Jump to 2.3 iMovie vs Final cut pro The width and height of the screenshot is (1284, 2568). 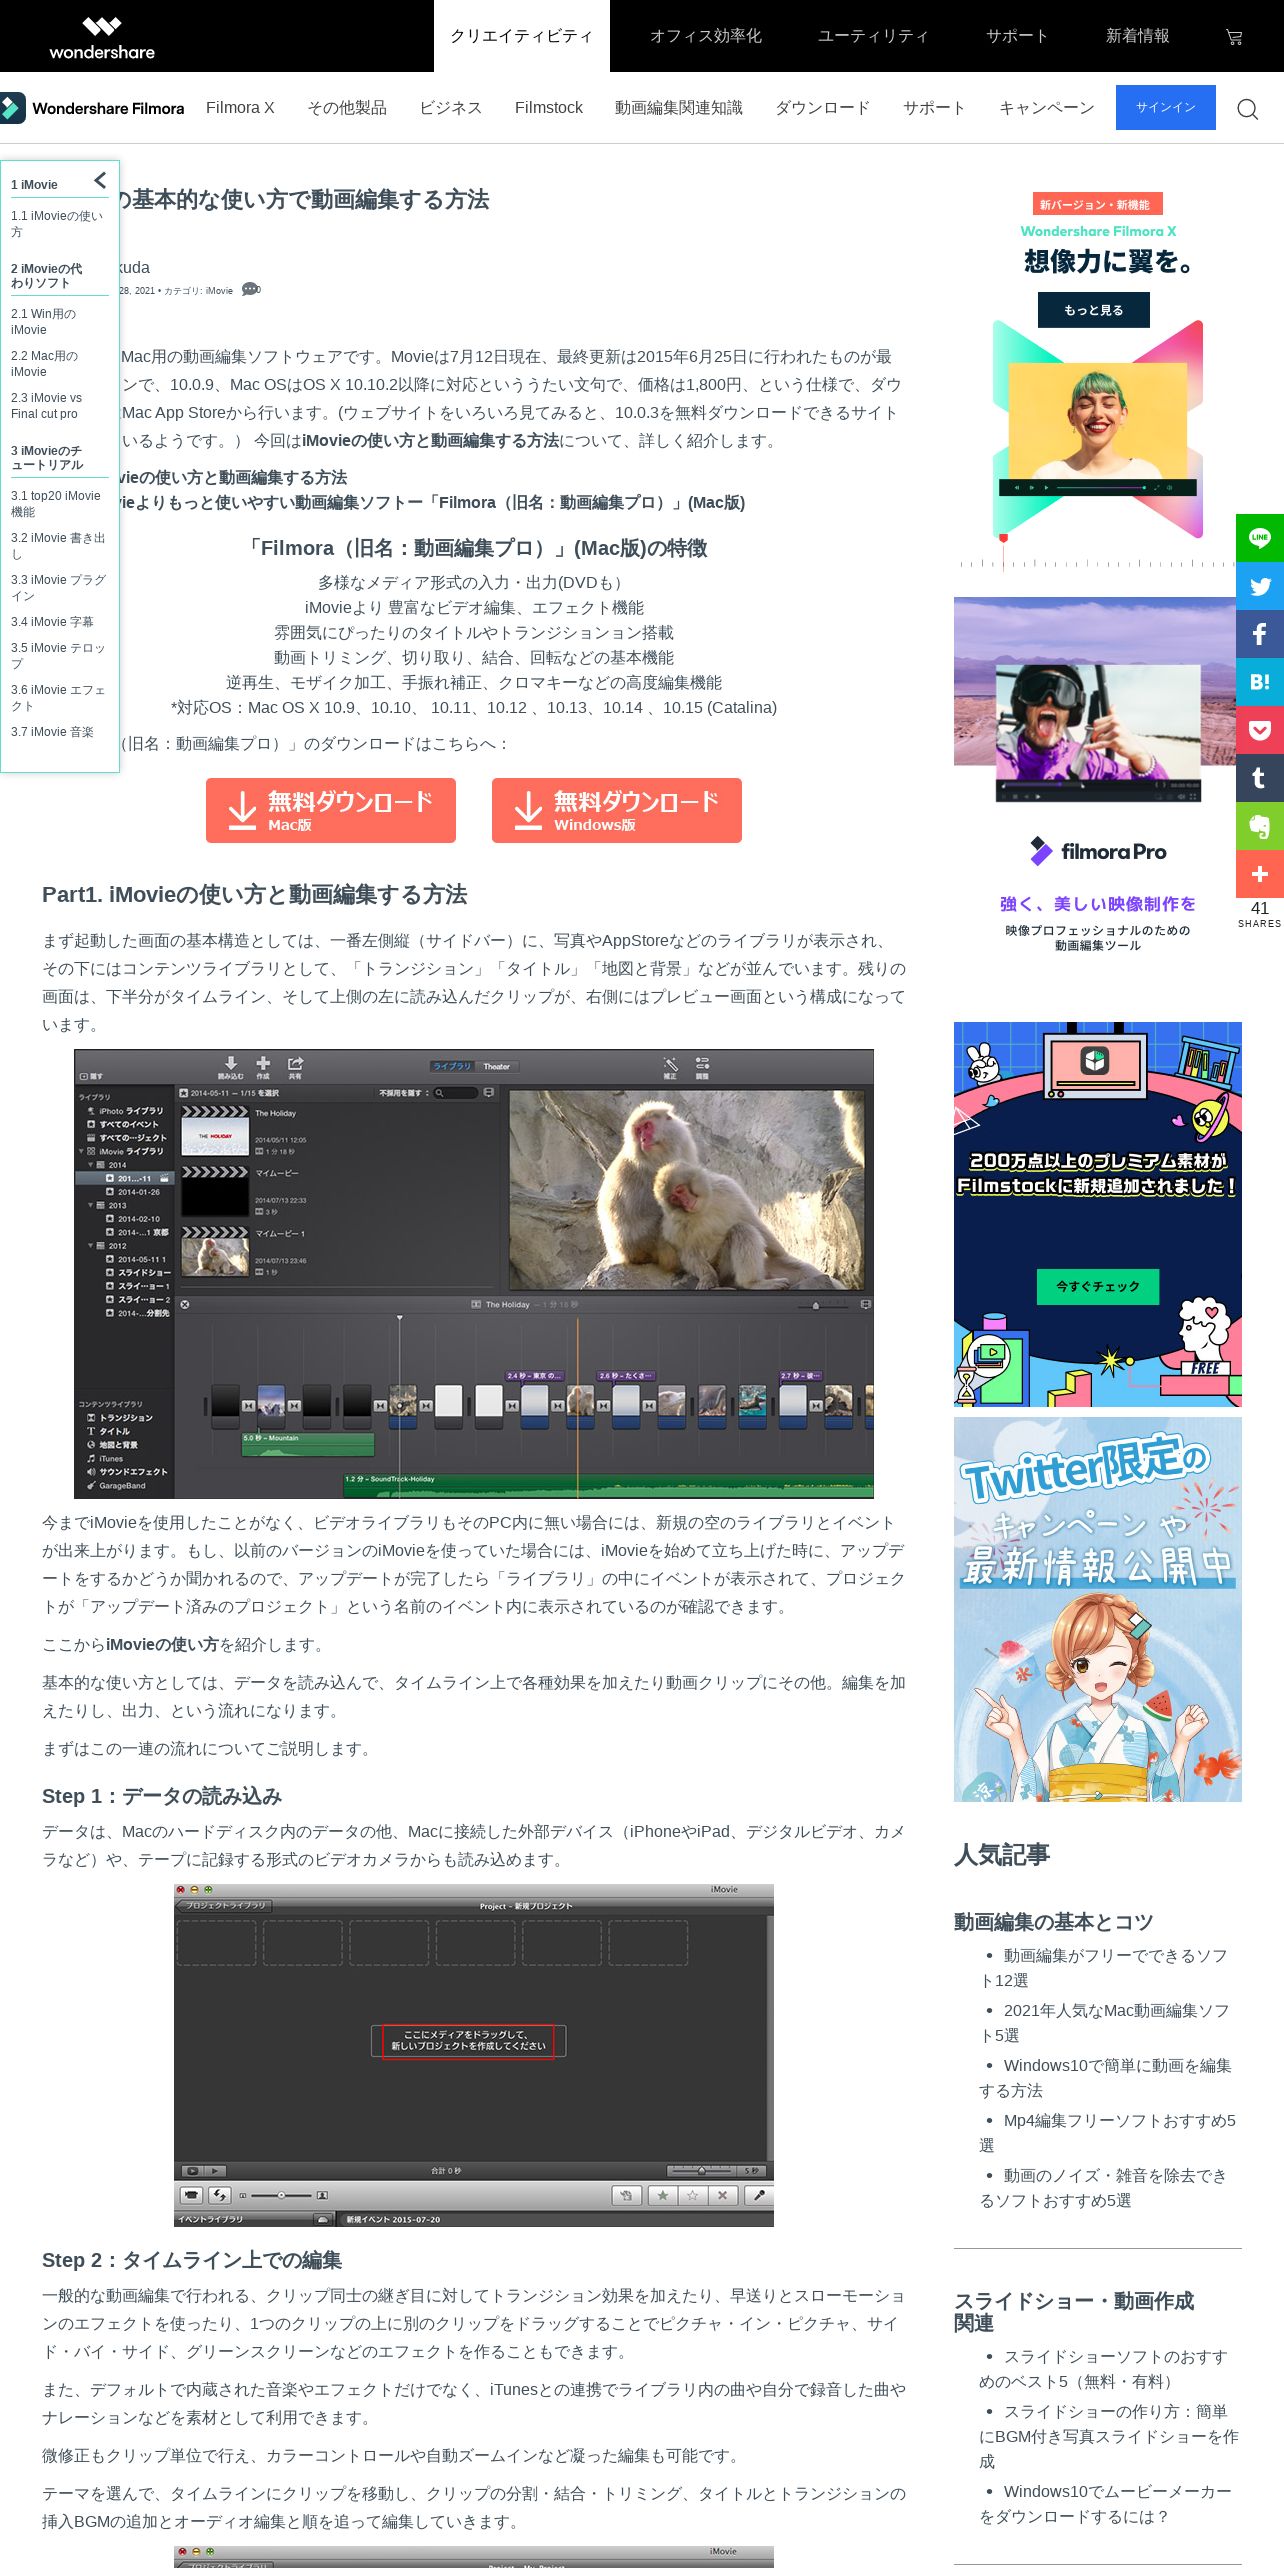(x=47, y=406)
